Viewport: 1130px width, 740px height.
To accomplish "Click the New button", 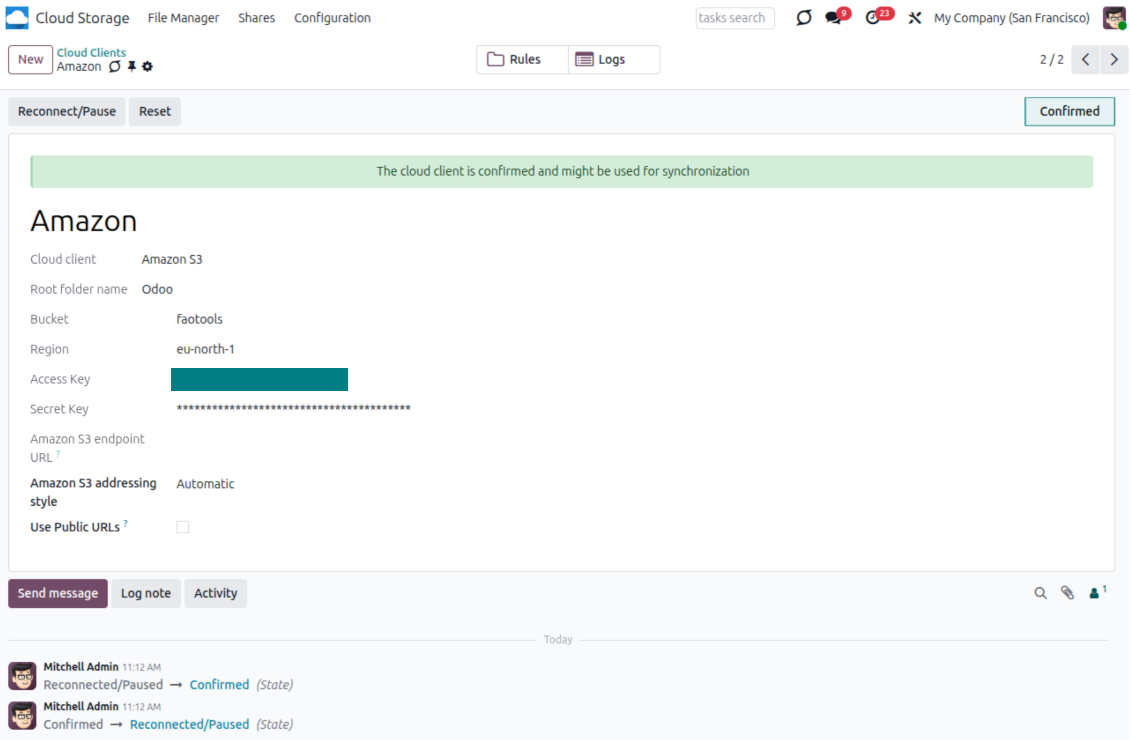I will 30,60.
